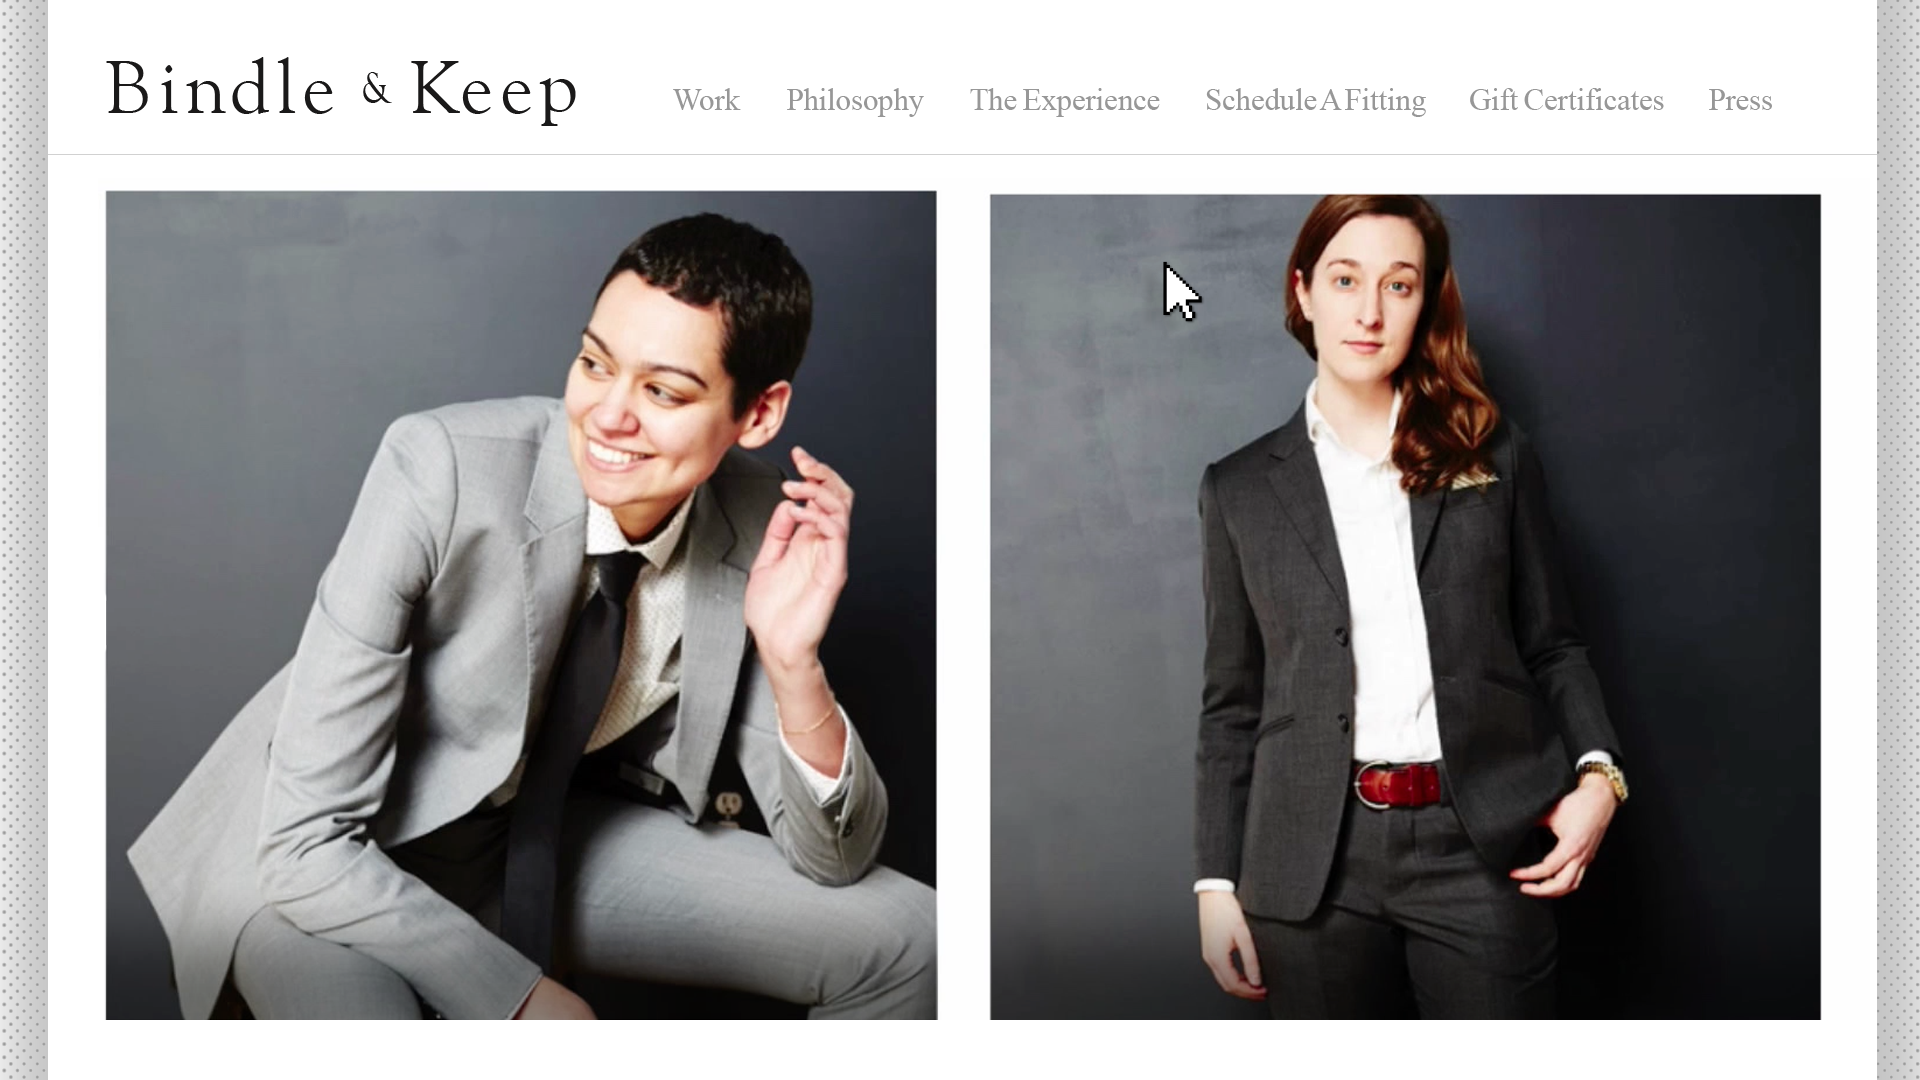This screenshot has height=1080, width=1920.
Task: Open The Experience navigation link
Action: (1064, 101)
